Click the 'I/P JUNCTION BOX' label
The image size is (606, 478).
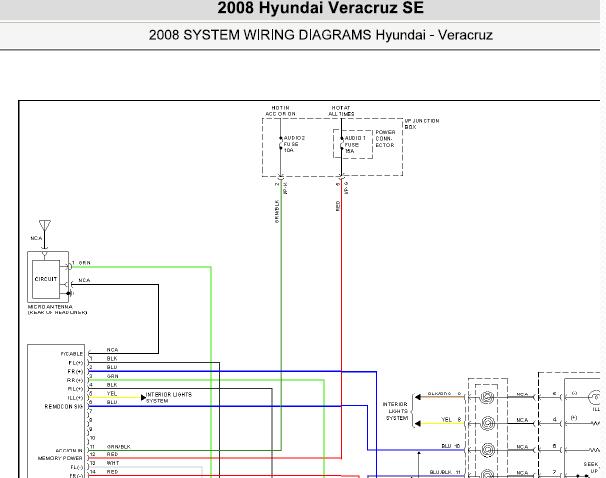click(422, 124)
